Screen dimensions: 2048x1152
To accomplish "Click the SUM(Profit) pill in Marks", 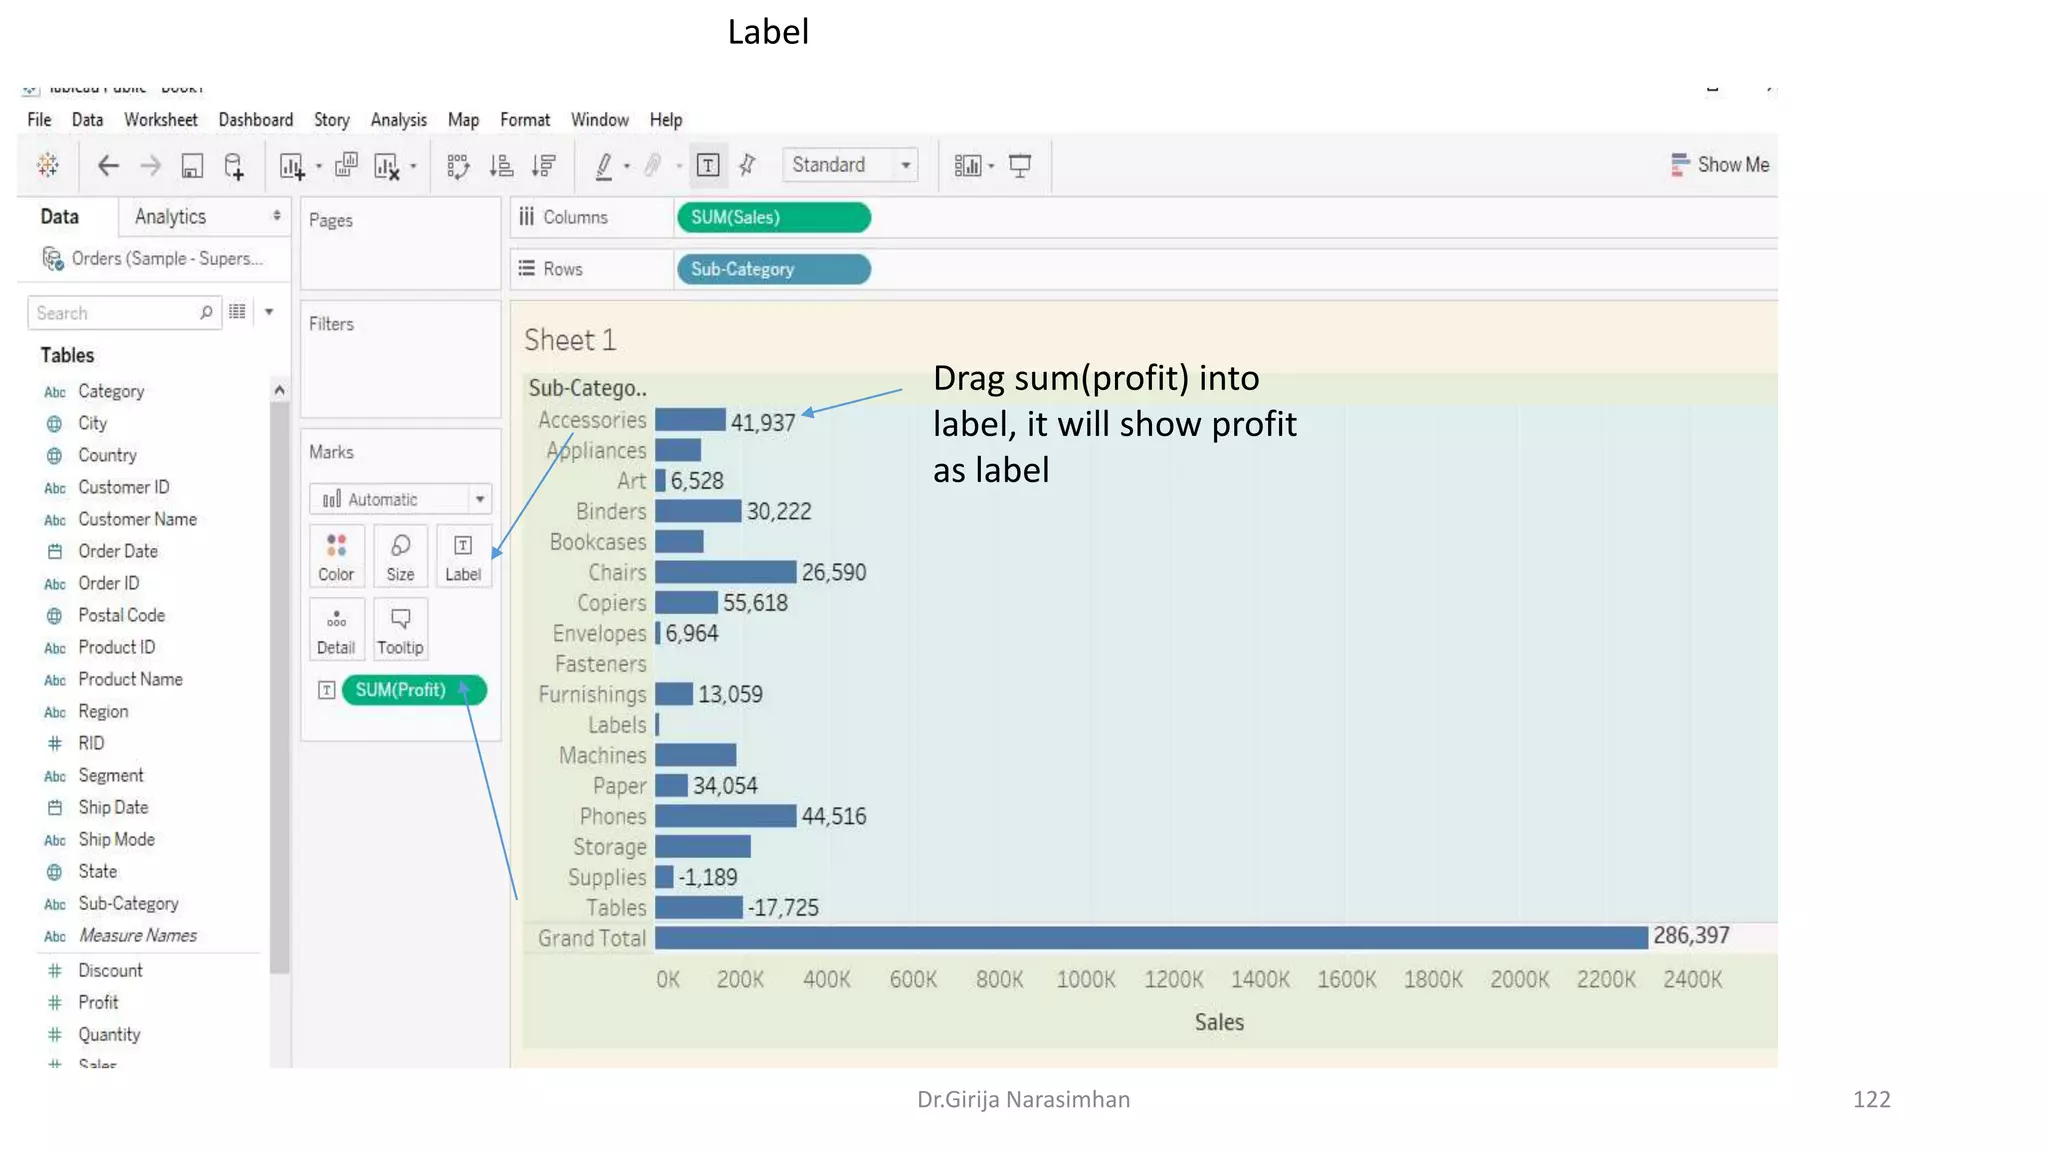I will [x=414, y=690].
